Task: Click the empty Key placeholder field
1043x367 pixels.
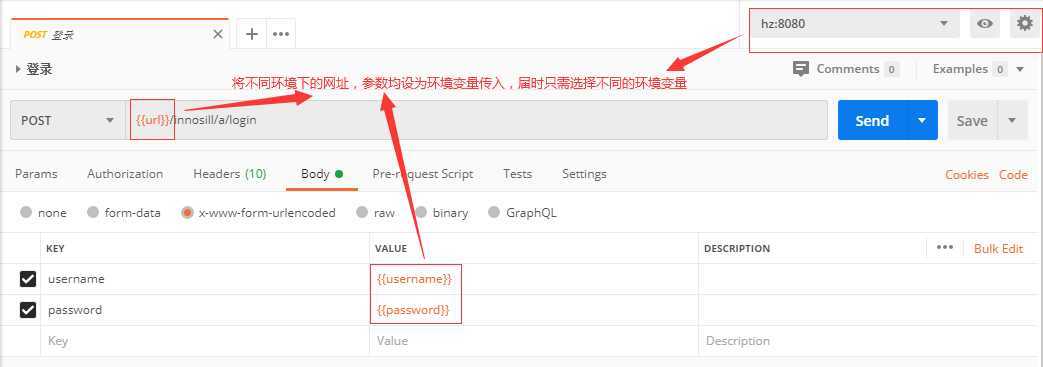Action: coord(205,340)
